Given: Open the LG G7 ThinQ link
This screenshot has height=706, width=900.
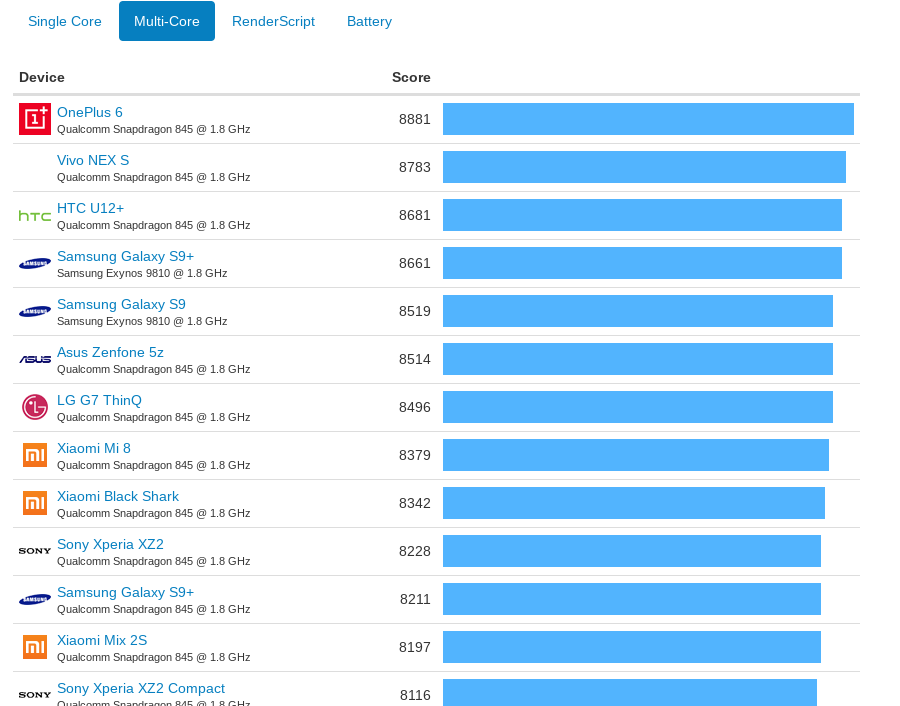Looking at the screenshot, I should pos(99,400).
